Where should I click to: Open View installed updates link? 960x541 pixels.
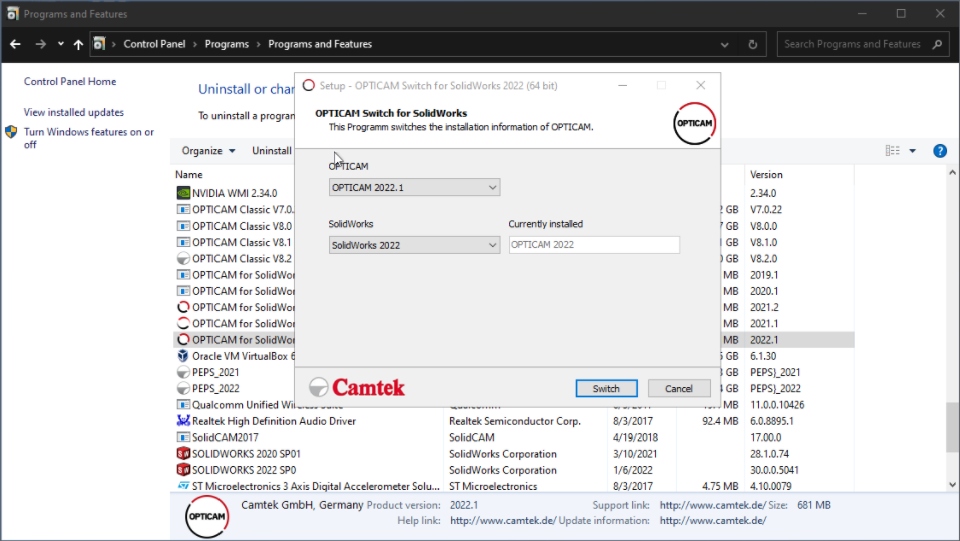pos(73,112)
